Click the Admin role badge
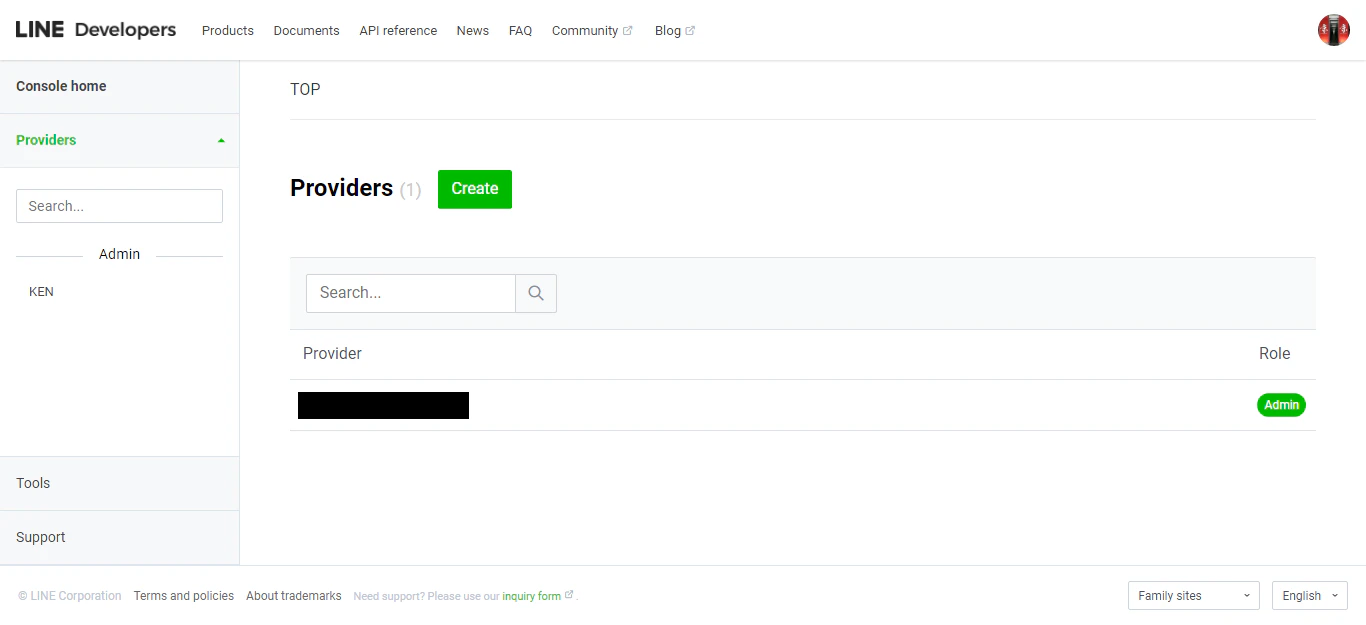Viewport: 1366px width, 625px height. tap(1281, 405)
